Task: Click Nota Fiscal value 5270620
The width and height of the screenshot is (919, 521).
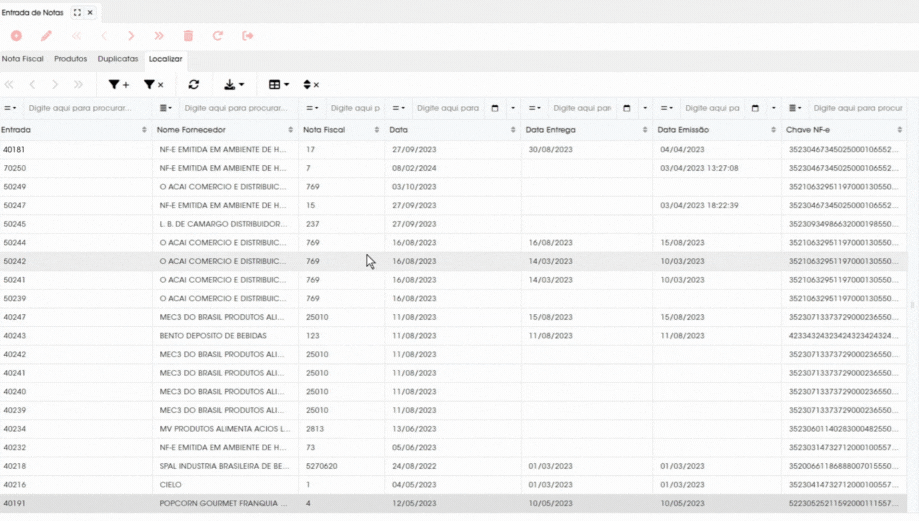Action: (321, 466)
